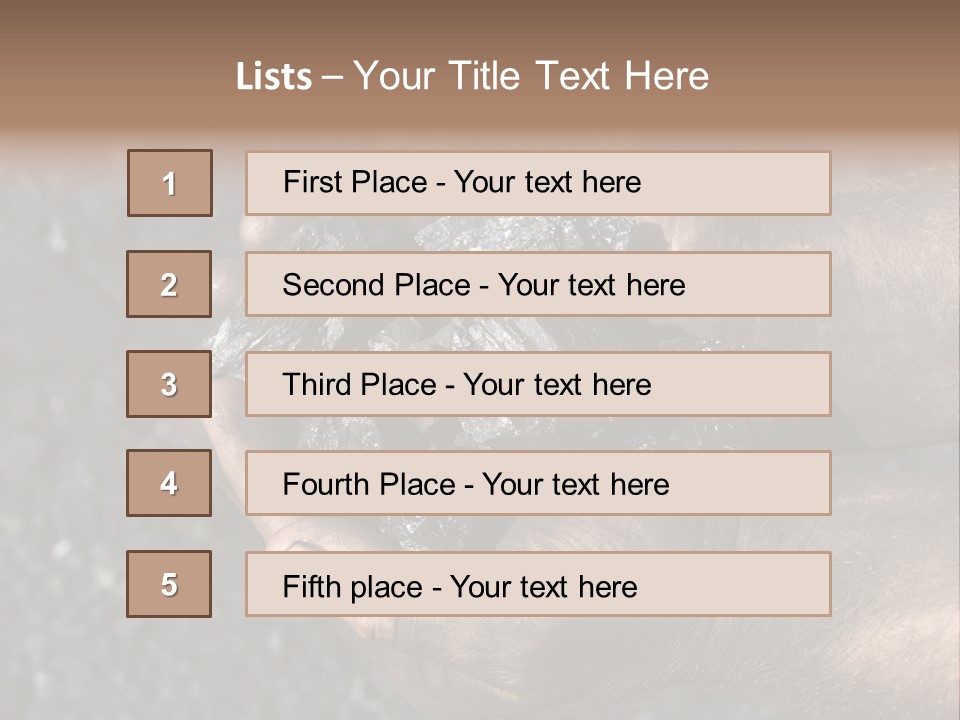Screen dimensions: 960x720
Task: Click the 'Second Place - Your text here' field
Action: (538, 284)
